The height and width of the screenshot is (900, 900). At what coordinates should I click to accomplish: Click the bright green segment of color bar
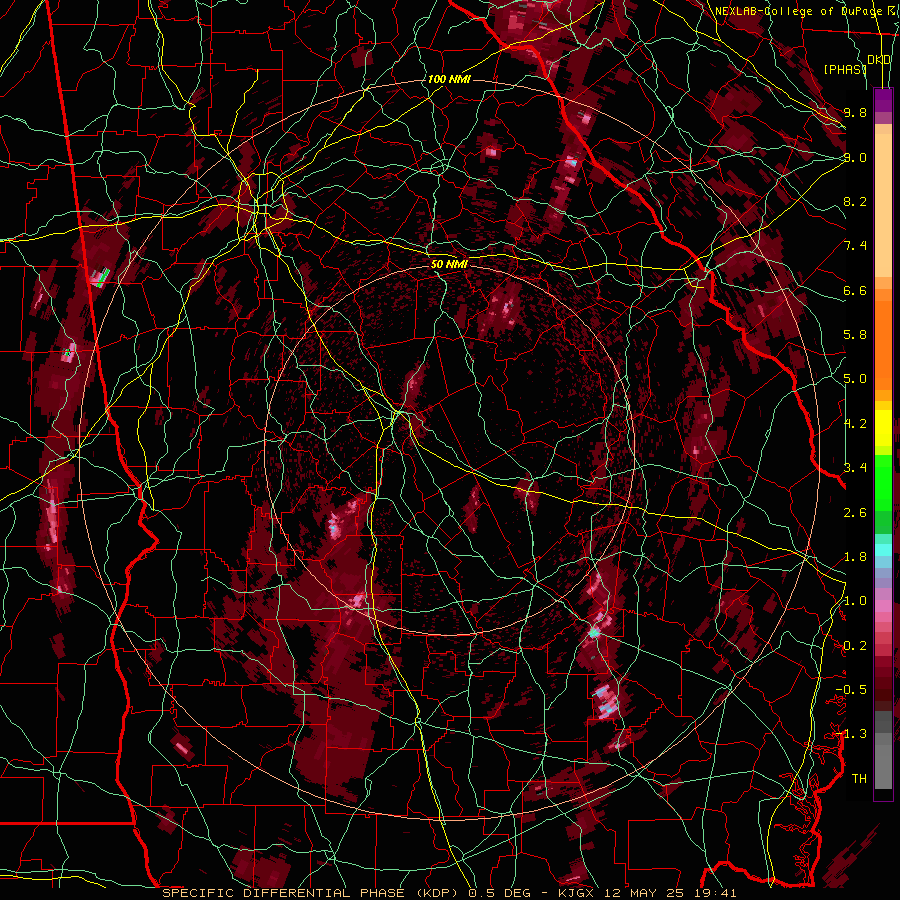tap(883, 482)
